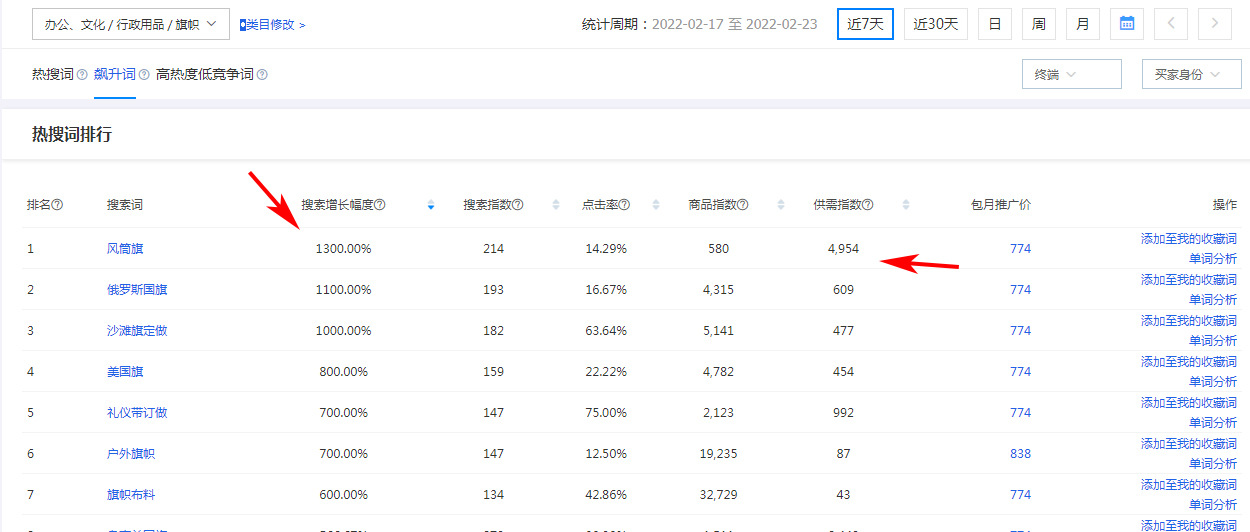Switch to the 高热度低竞争词 tab
Viewport: 1250px width, 532px height.
pos(205,75)
